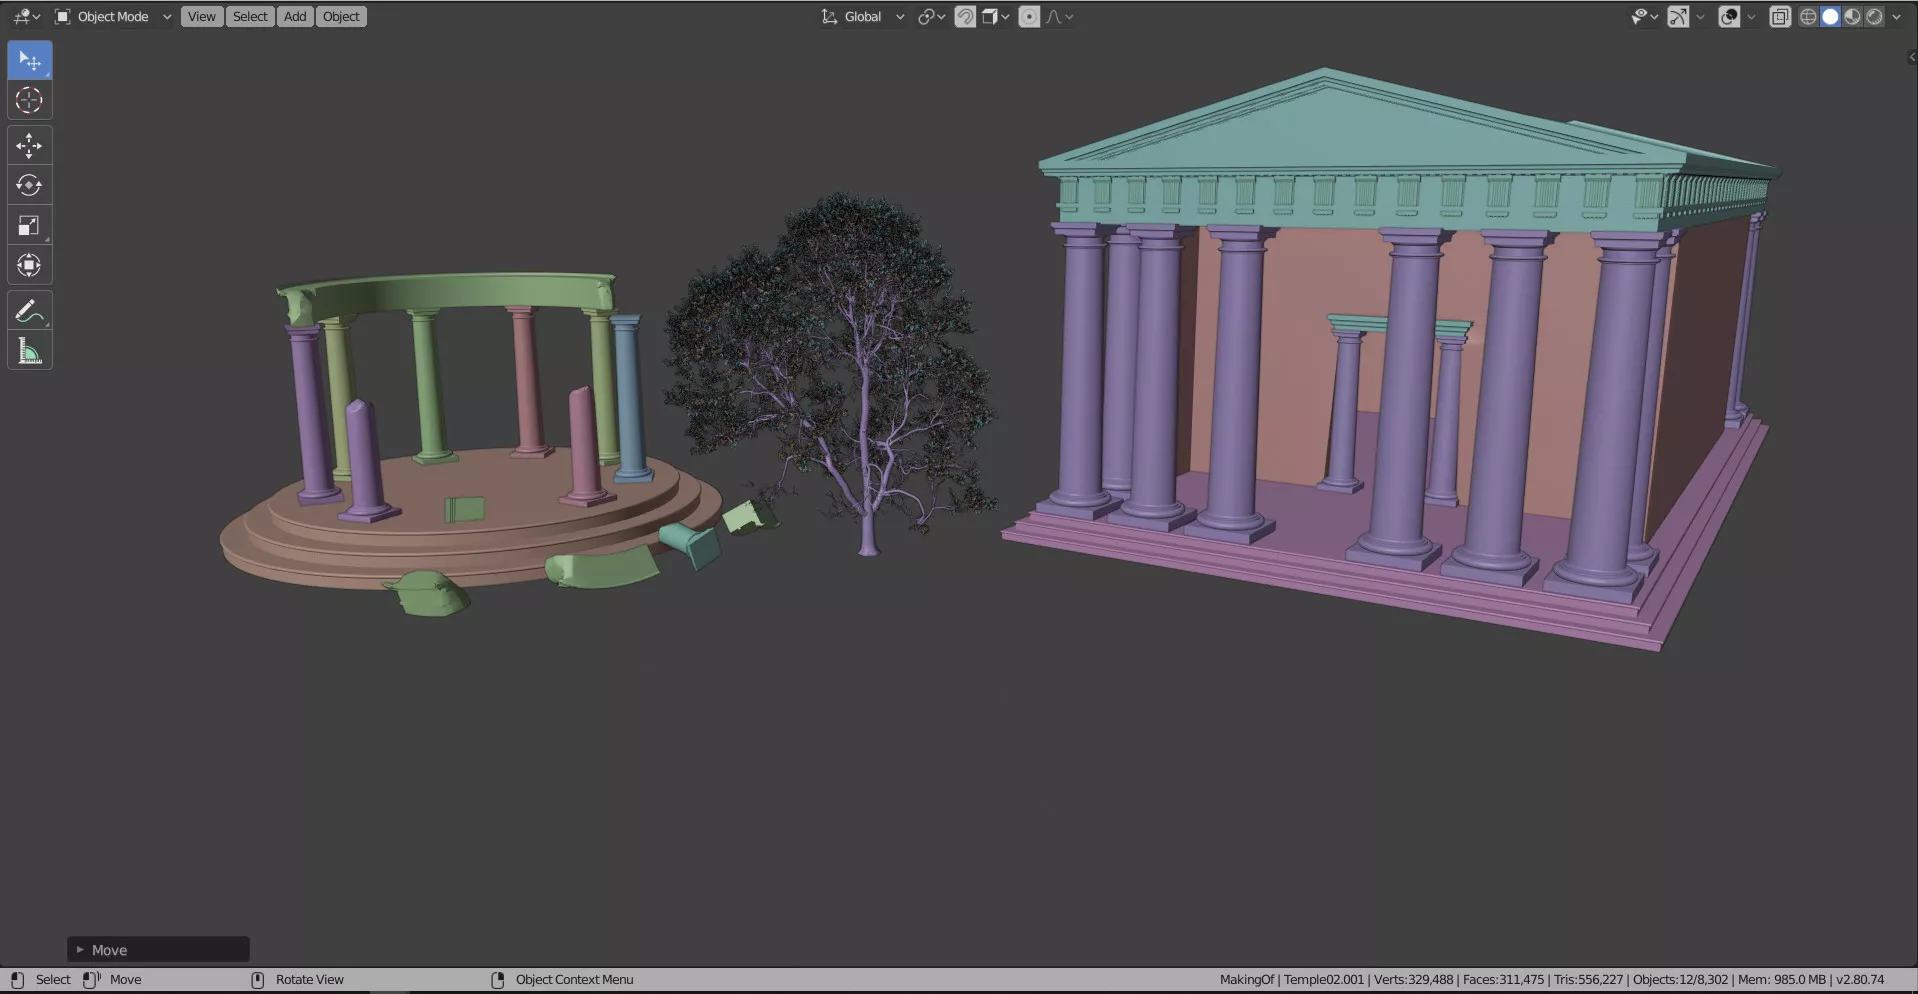Open the Object Mode dropdown

[113, 17]
